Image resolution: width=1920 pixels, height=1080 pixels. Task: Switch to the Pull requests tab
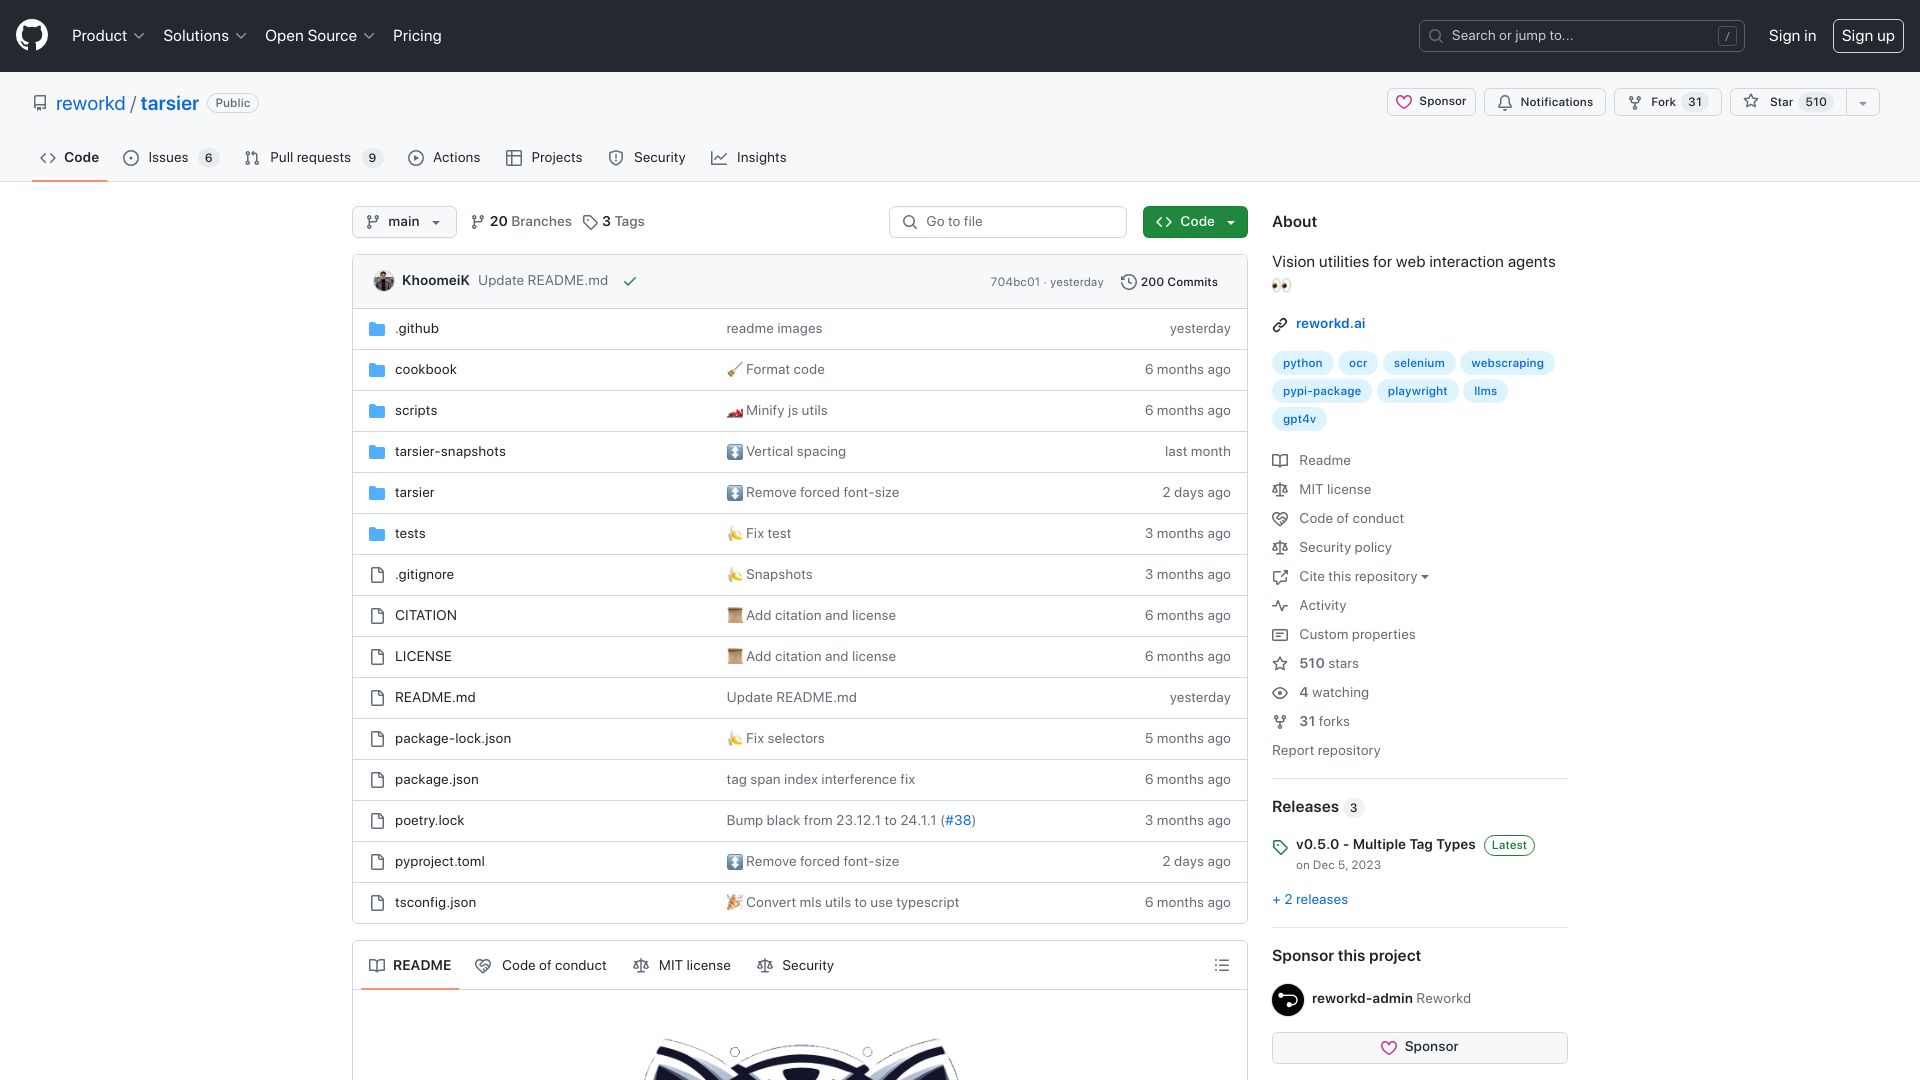click(313, 158)
